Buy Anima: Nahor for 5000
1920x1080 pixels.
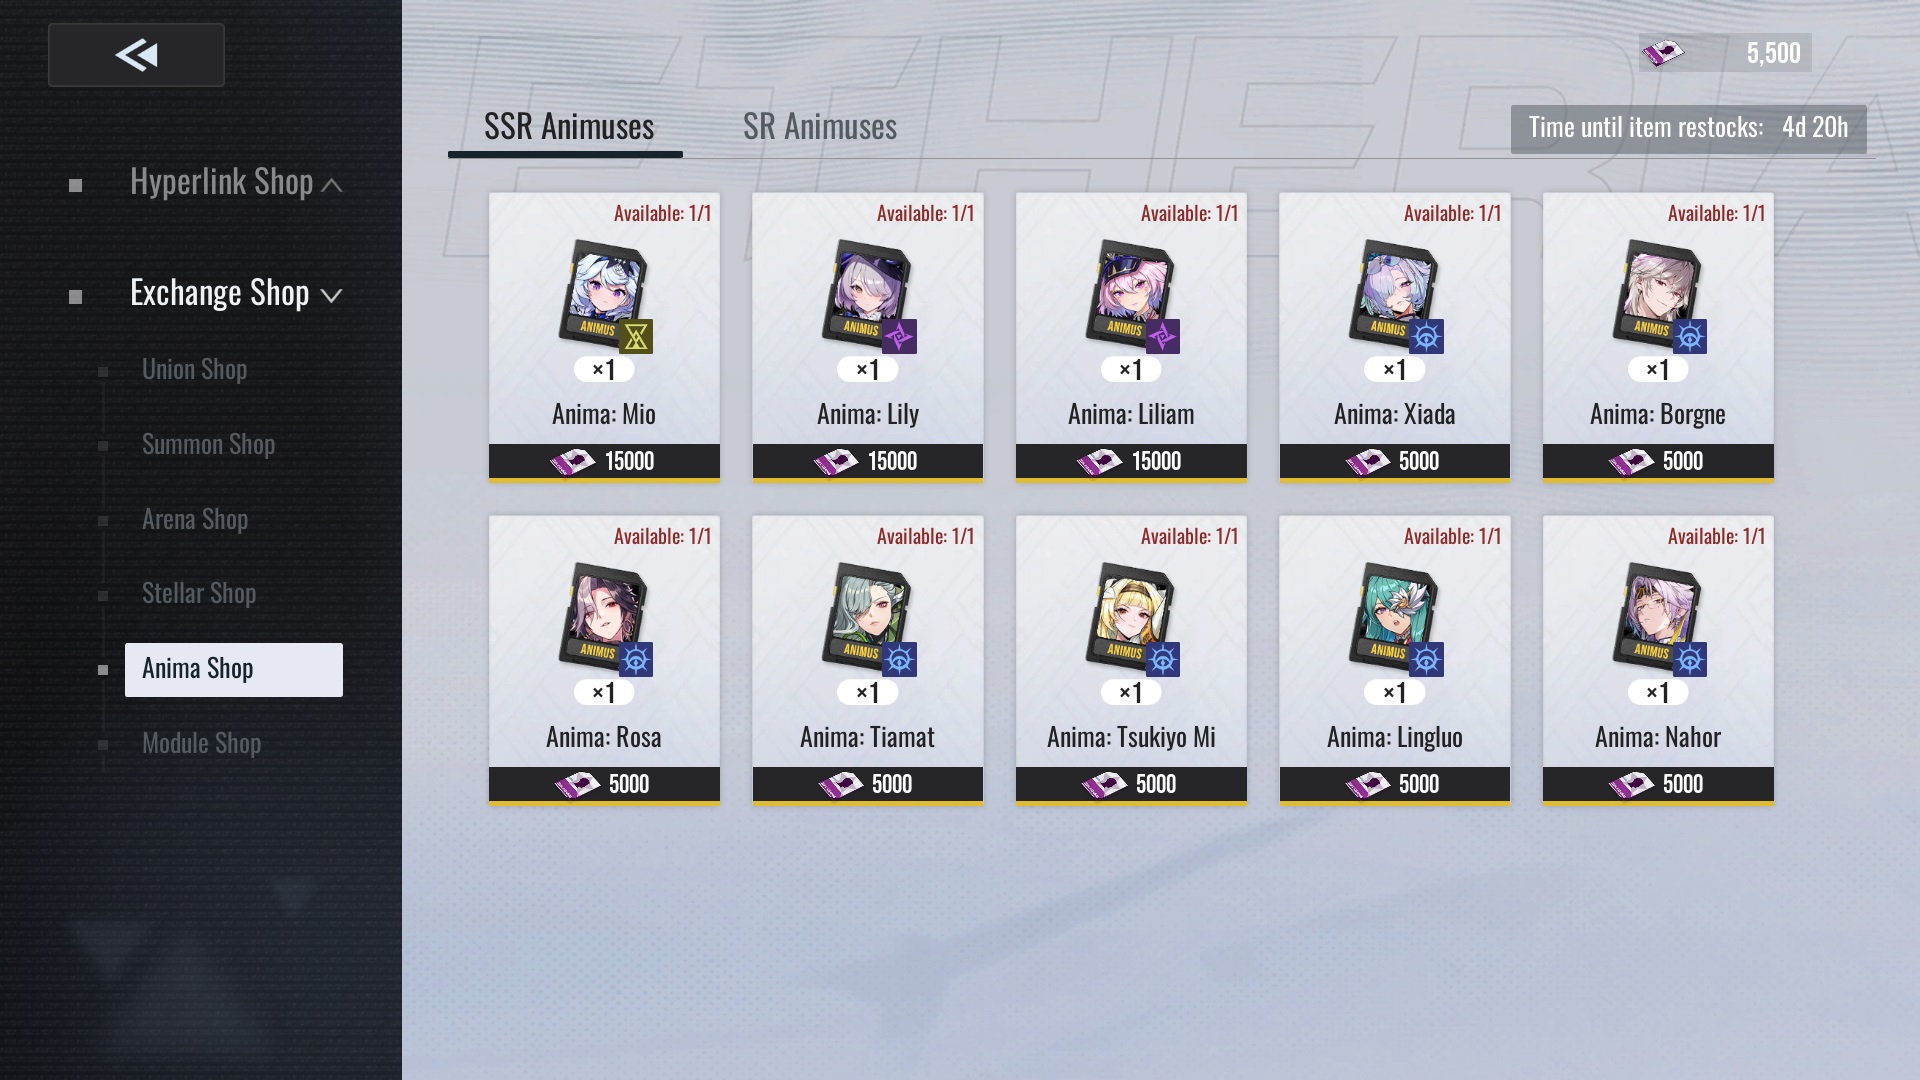(x=1658, y=784)
